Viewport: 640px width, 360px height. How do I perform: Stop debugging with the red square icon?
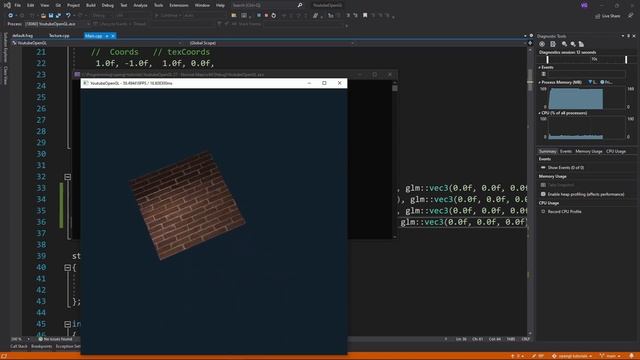pos(266,16)
